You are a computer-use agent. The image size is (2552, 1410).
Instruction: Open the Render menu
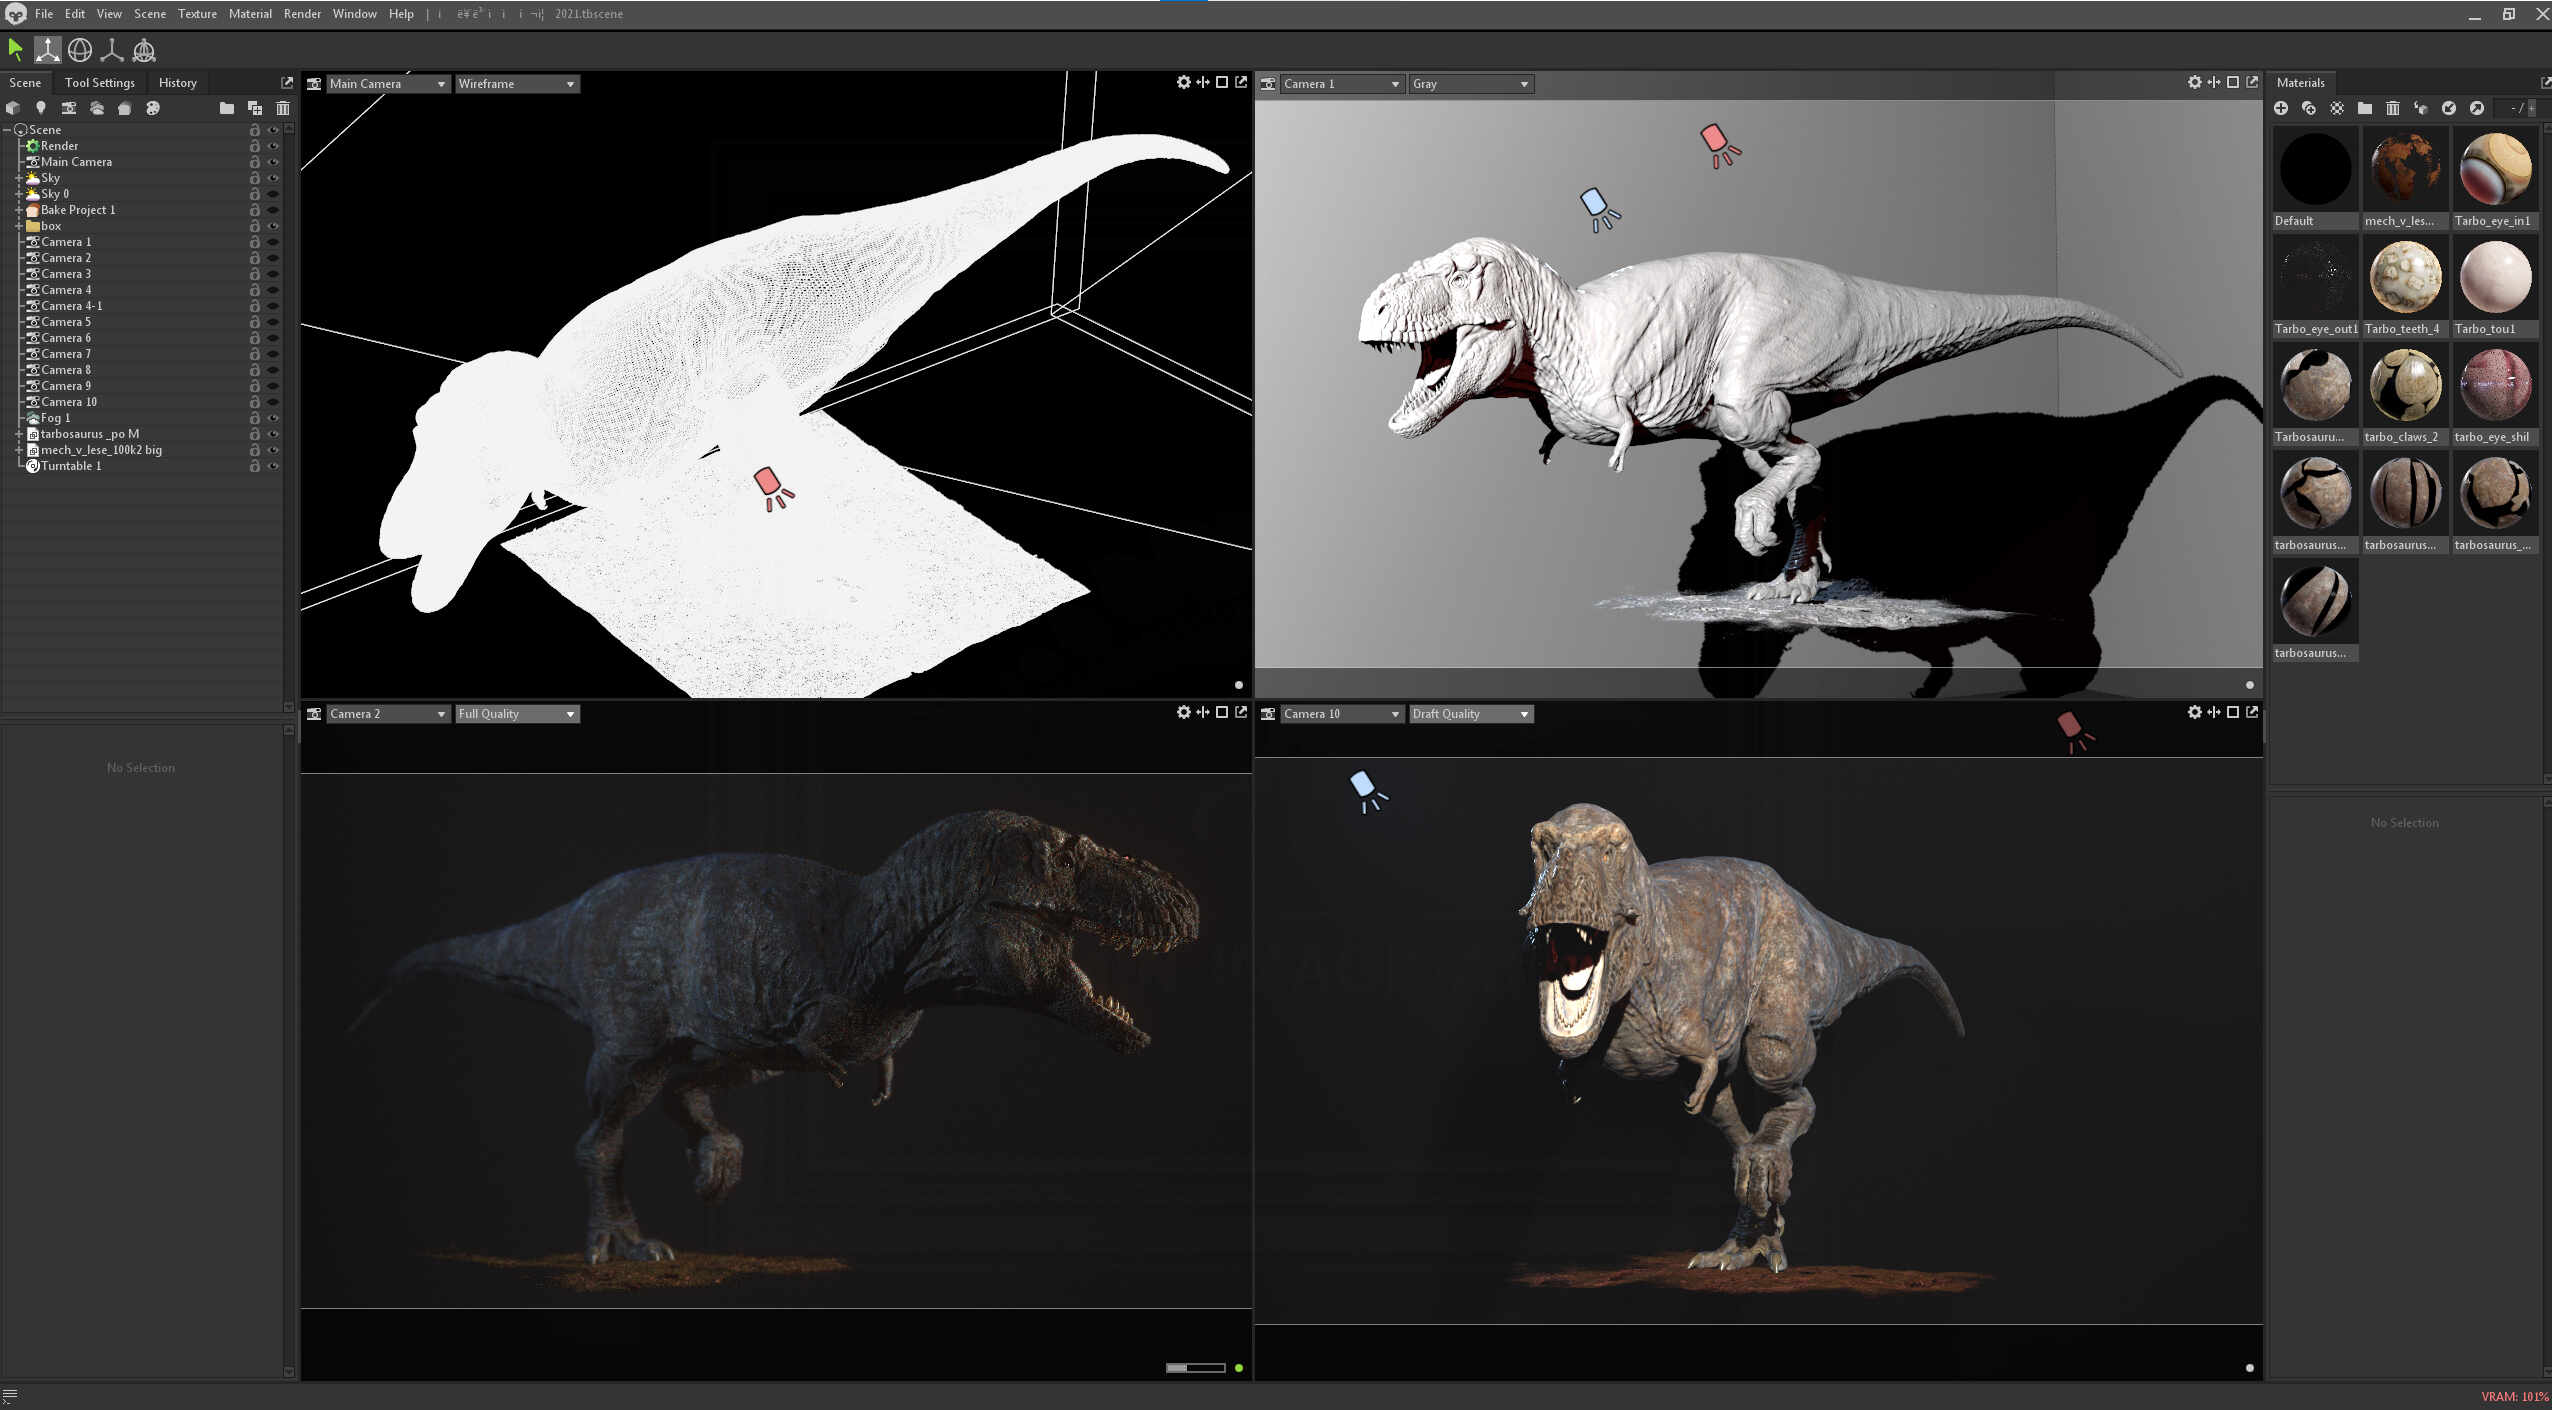pyautogui.click(x=302, y=14)
